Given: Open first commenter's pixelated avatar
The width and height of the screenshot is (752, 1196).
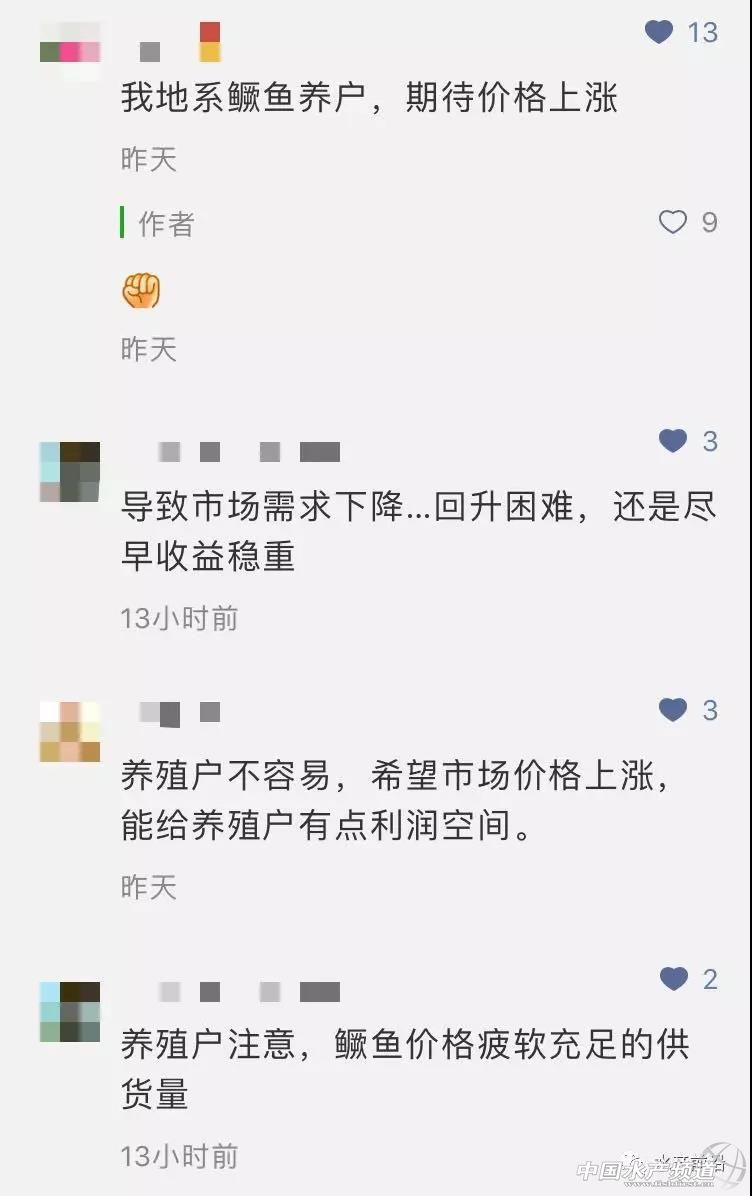Looking at the screenshot, I should coord(69,52).
